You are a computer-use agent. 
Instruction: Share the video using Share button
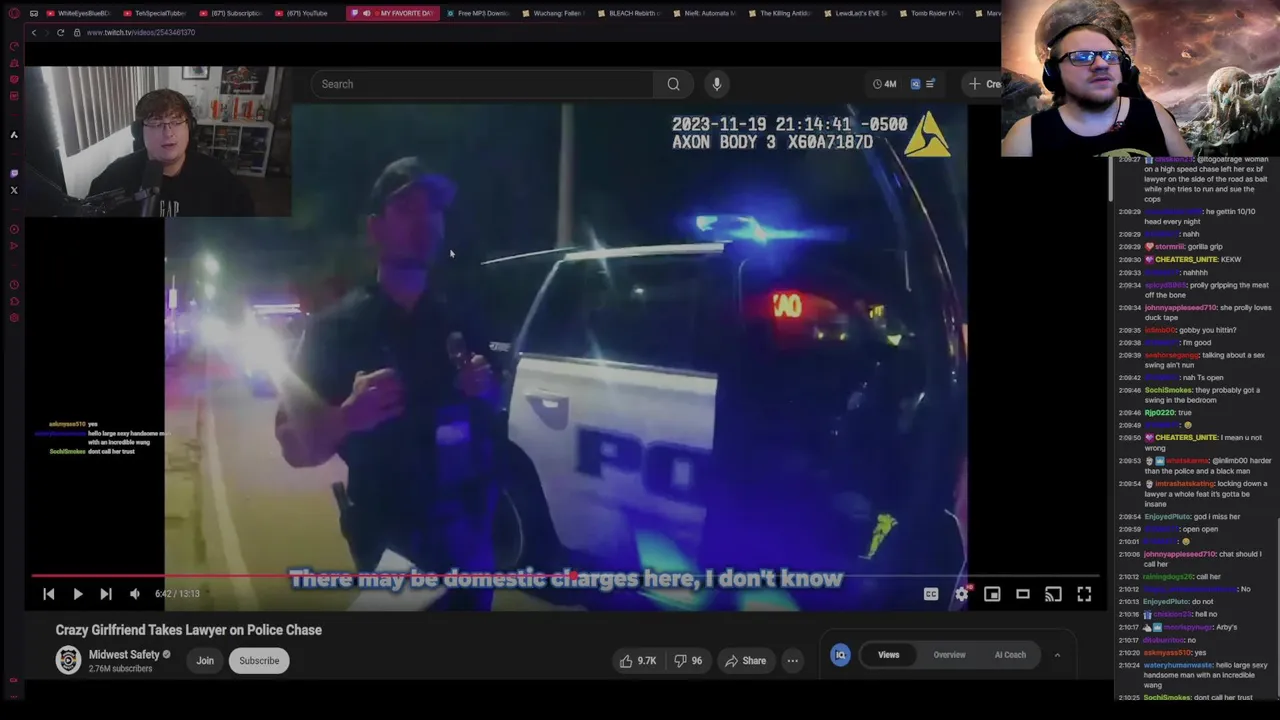[745, 661]
